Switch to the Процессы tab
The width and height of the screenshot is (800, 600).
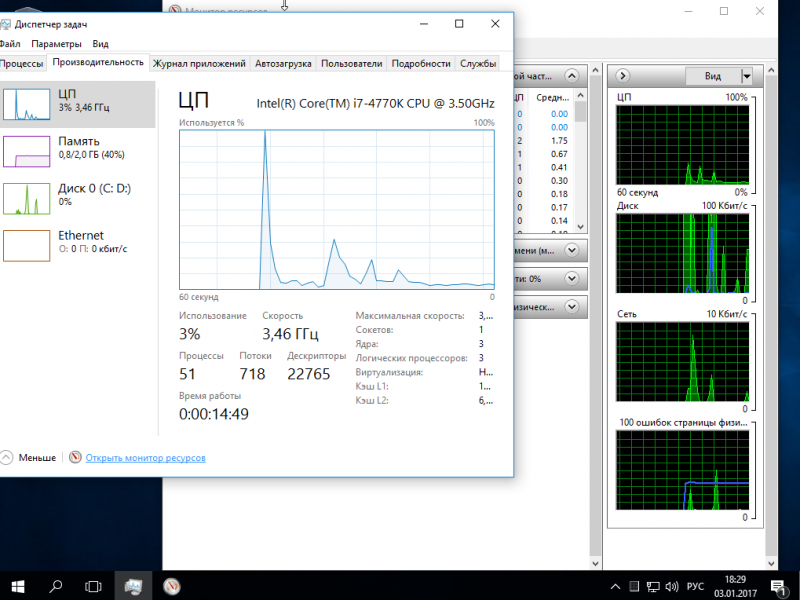(x=22, y=64)
